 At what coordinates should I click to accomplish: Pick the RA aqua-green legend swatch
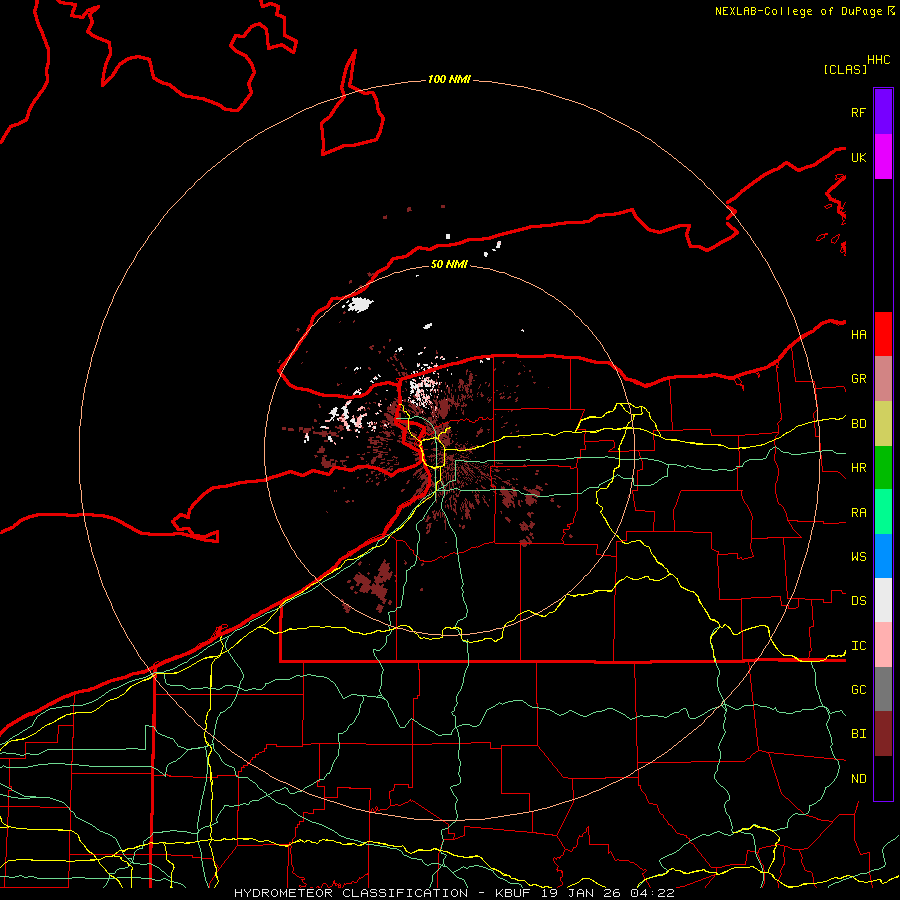tap(883, 512)
